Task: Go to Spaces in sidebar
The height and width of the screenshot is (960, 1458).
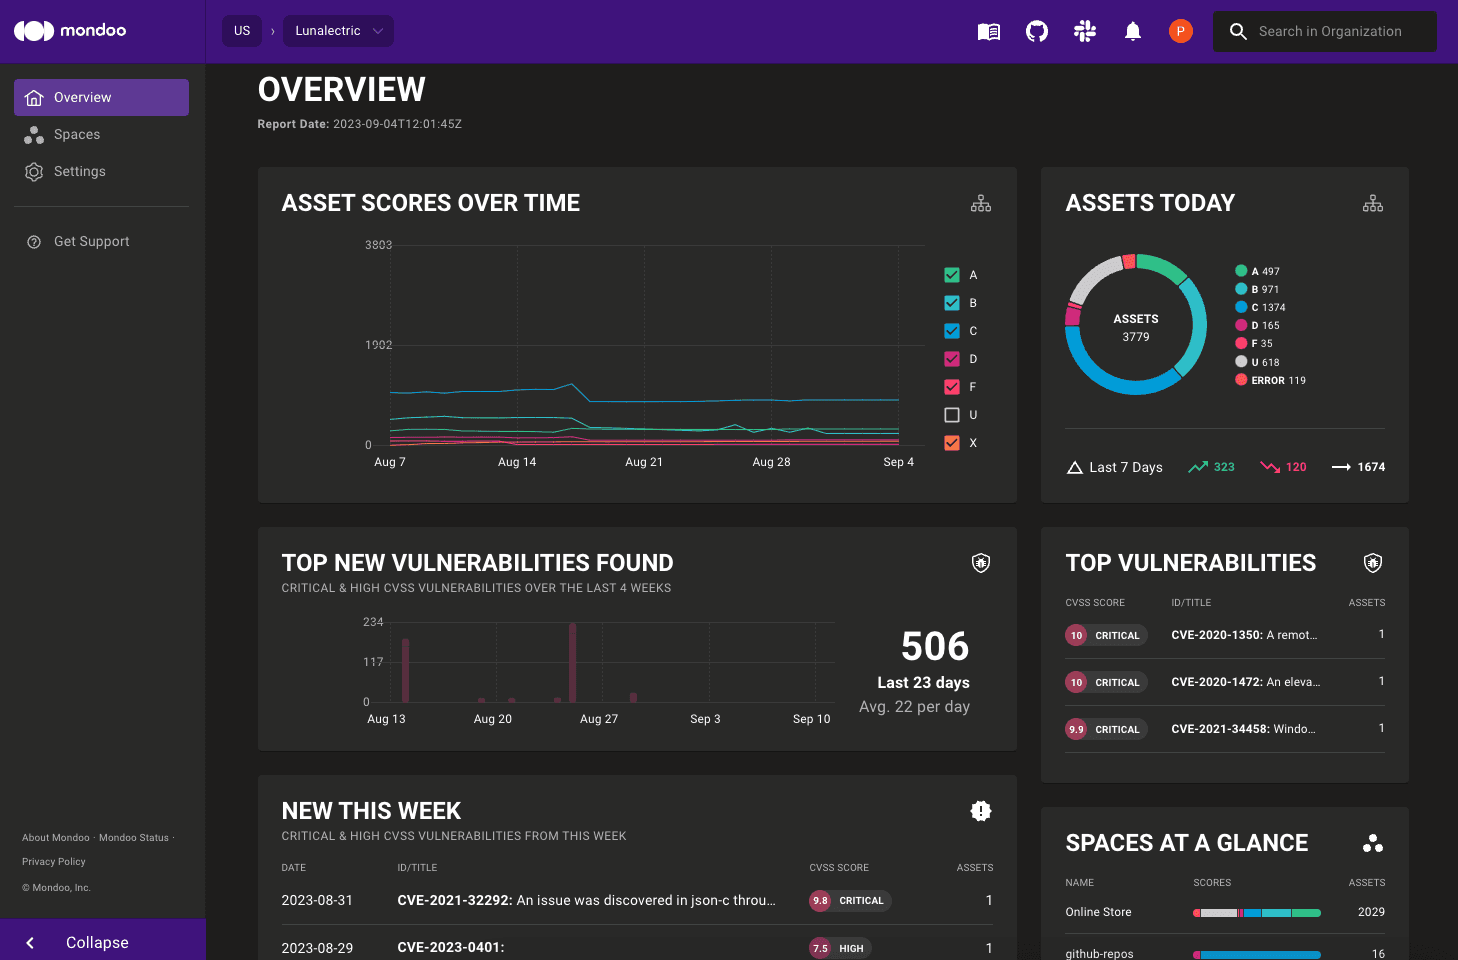Action: click(77, 135)
